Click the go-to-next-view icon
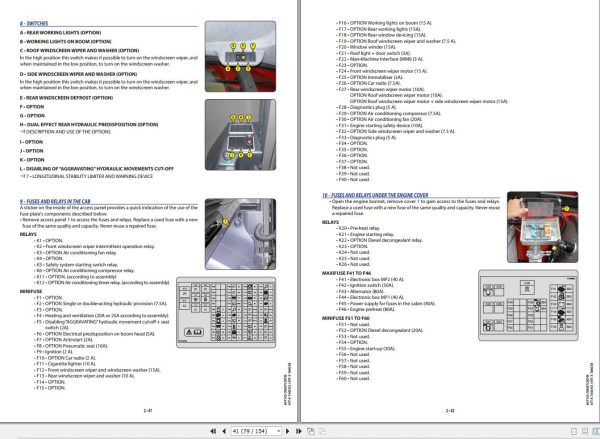 tap(322, 431)
